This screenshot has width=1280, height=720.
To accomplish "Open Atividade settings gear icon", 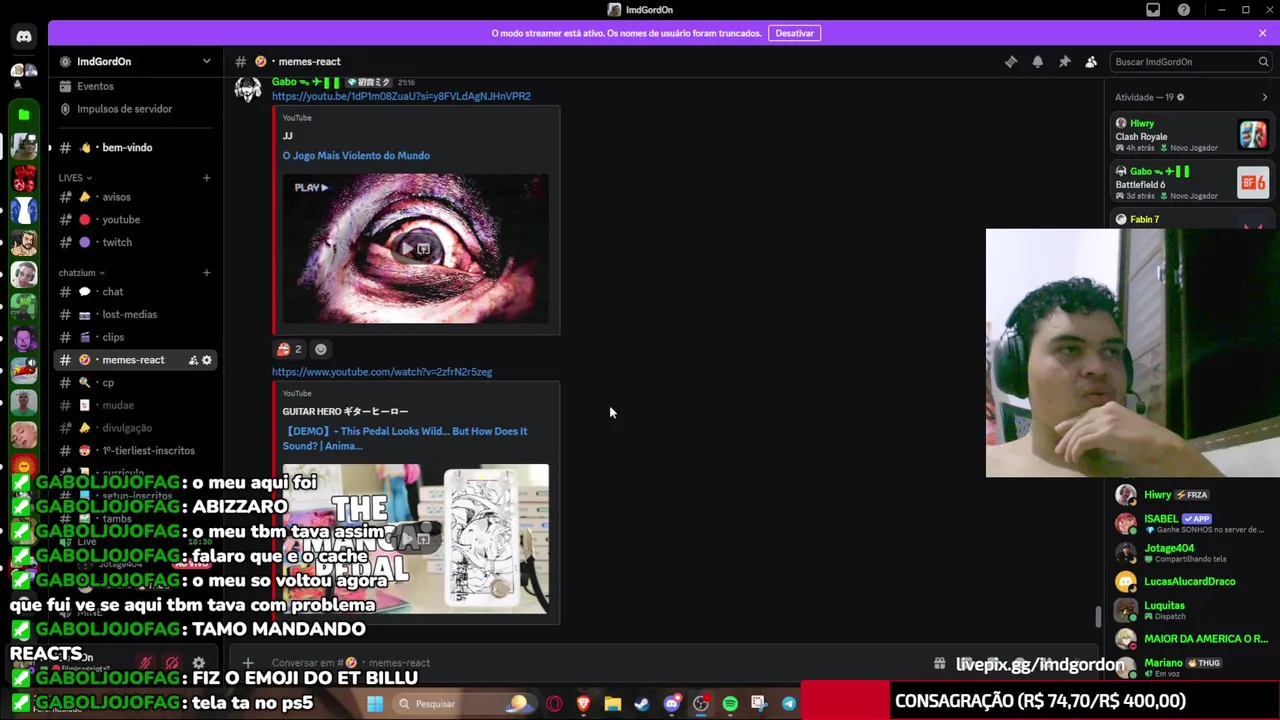I will 1180,97.
